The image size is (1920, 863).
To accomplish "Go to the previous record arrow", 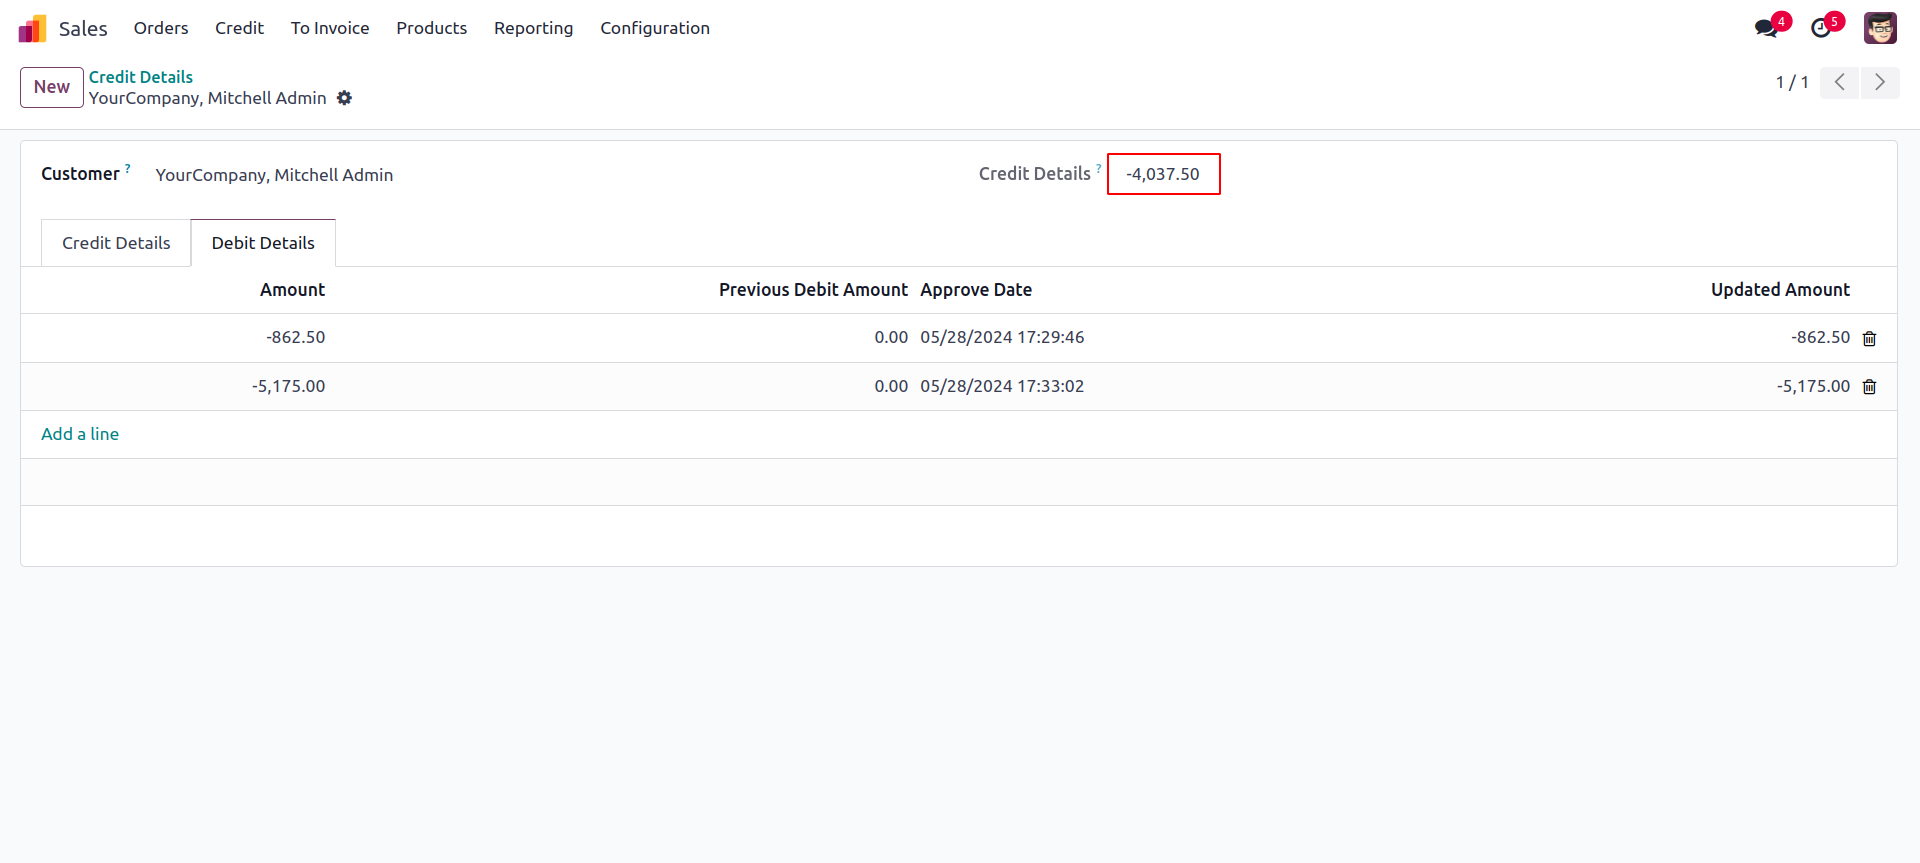I will (x=1839, y=82).
